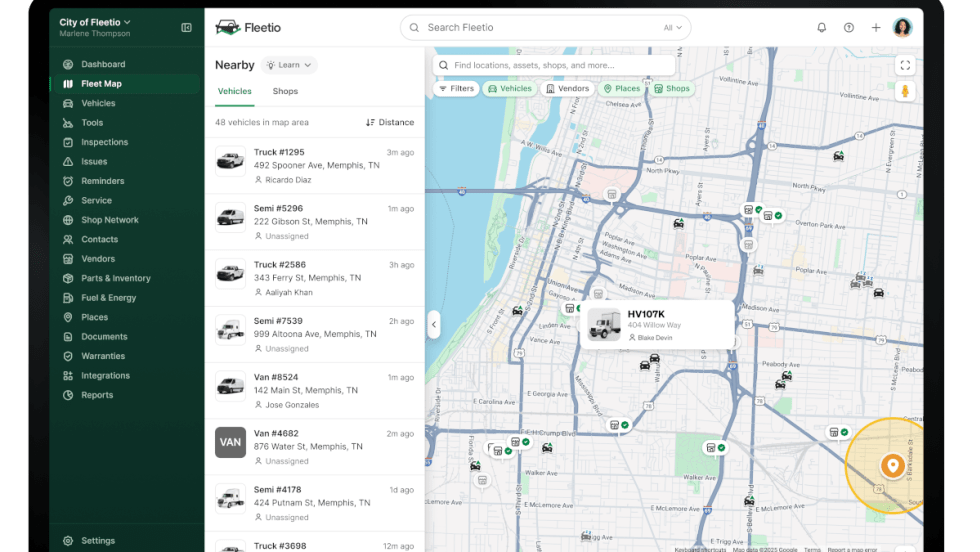Open the Distance sort dropdown

click(x=390, y=123)
